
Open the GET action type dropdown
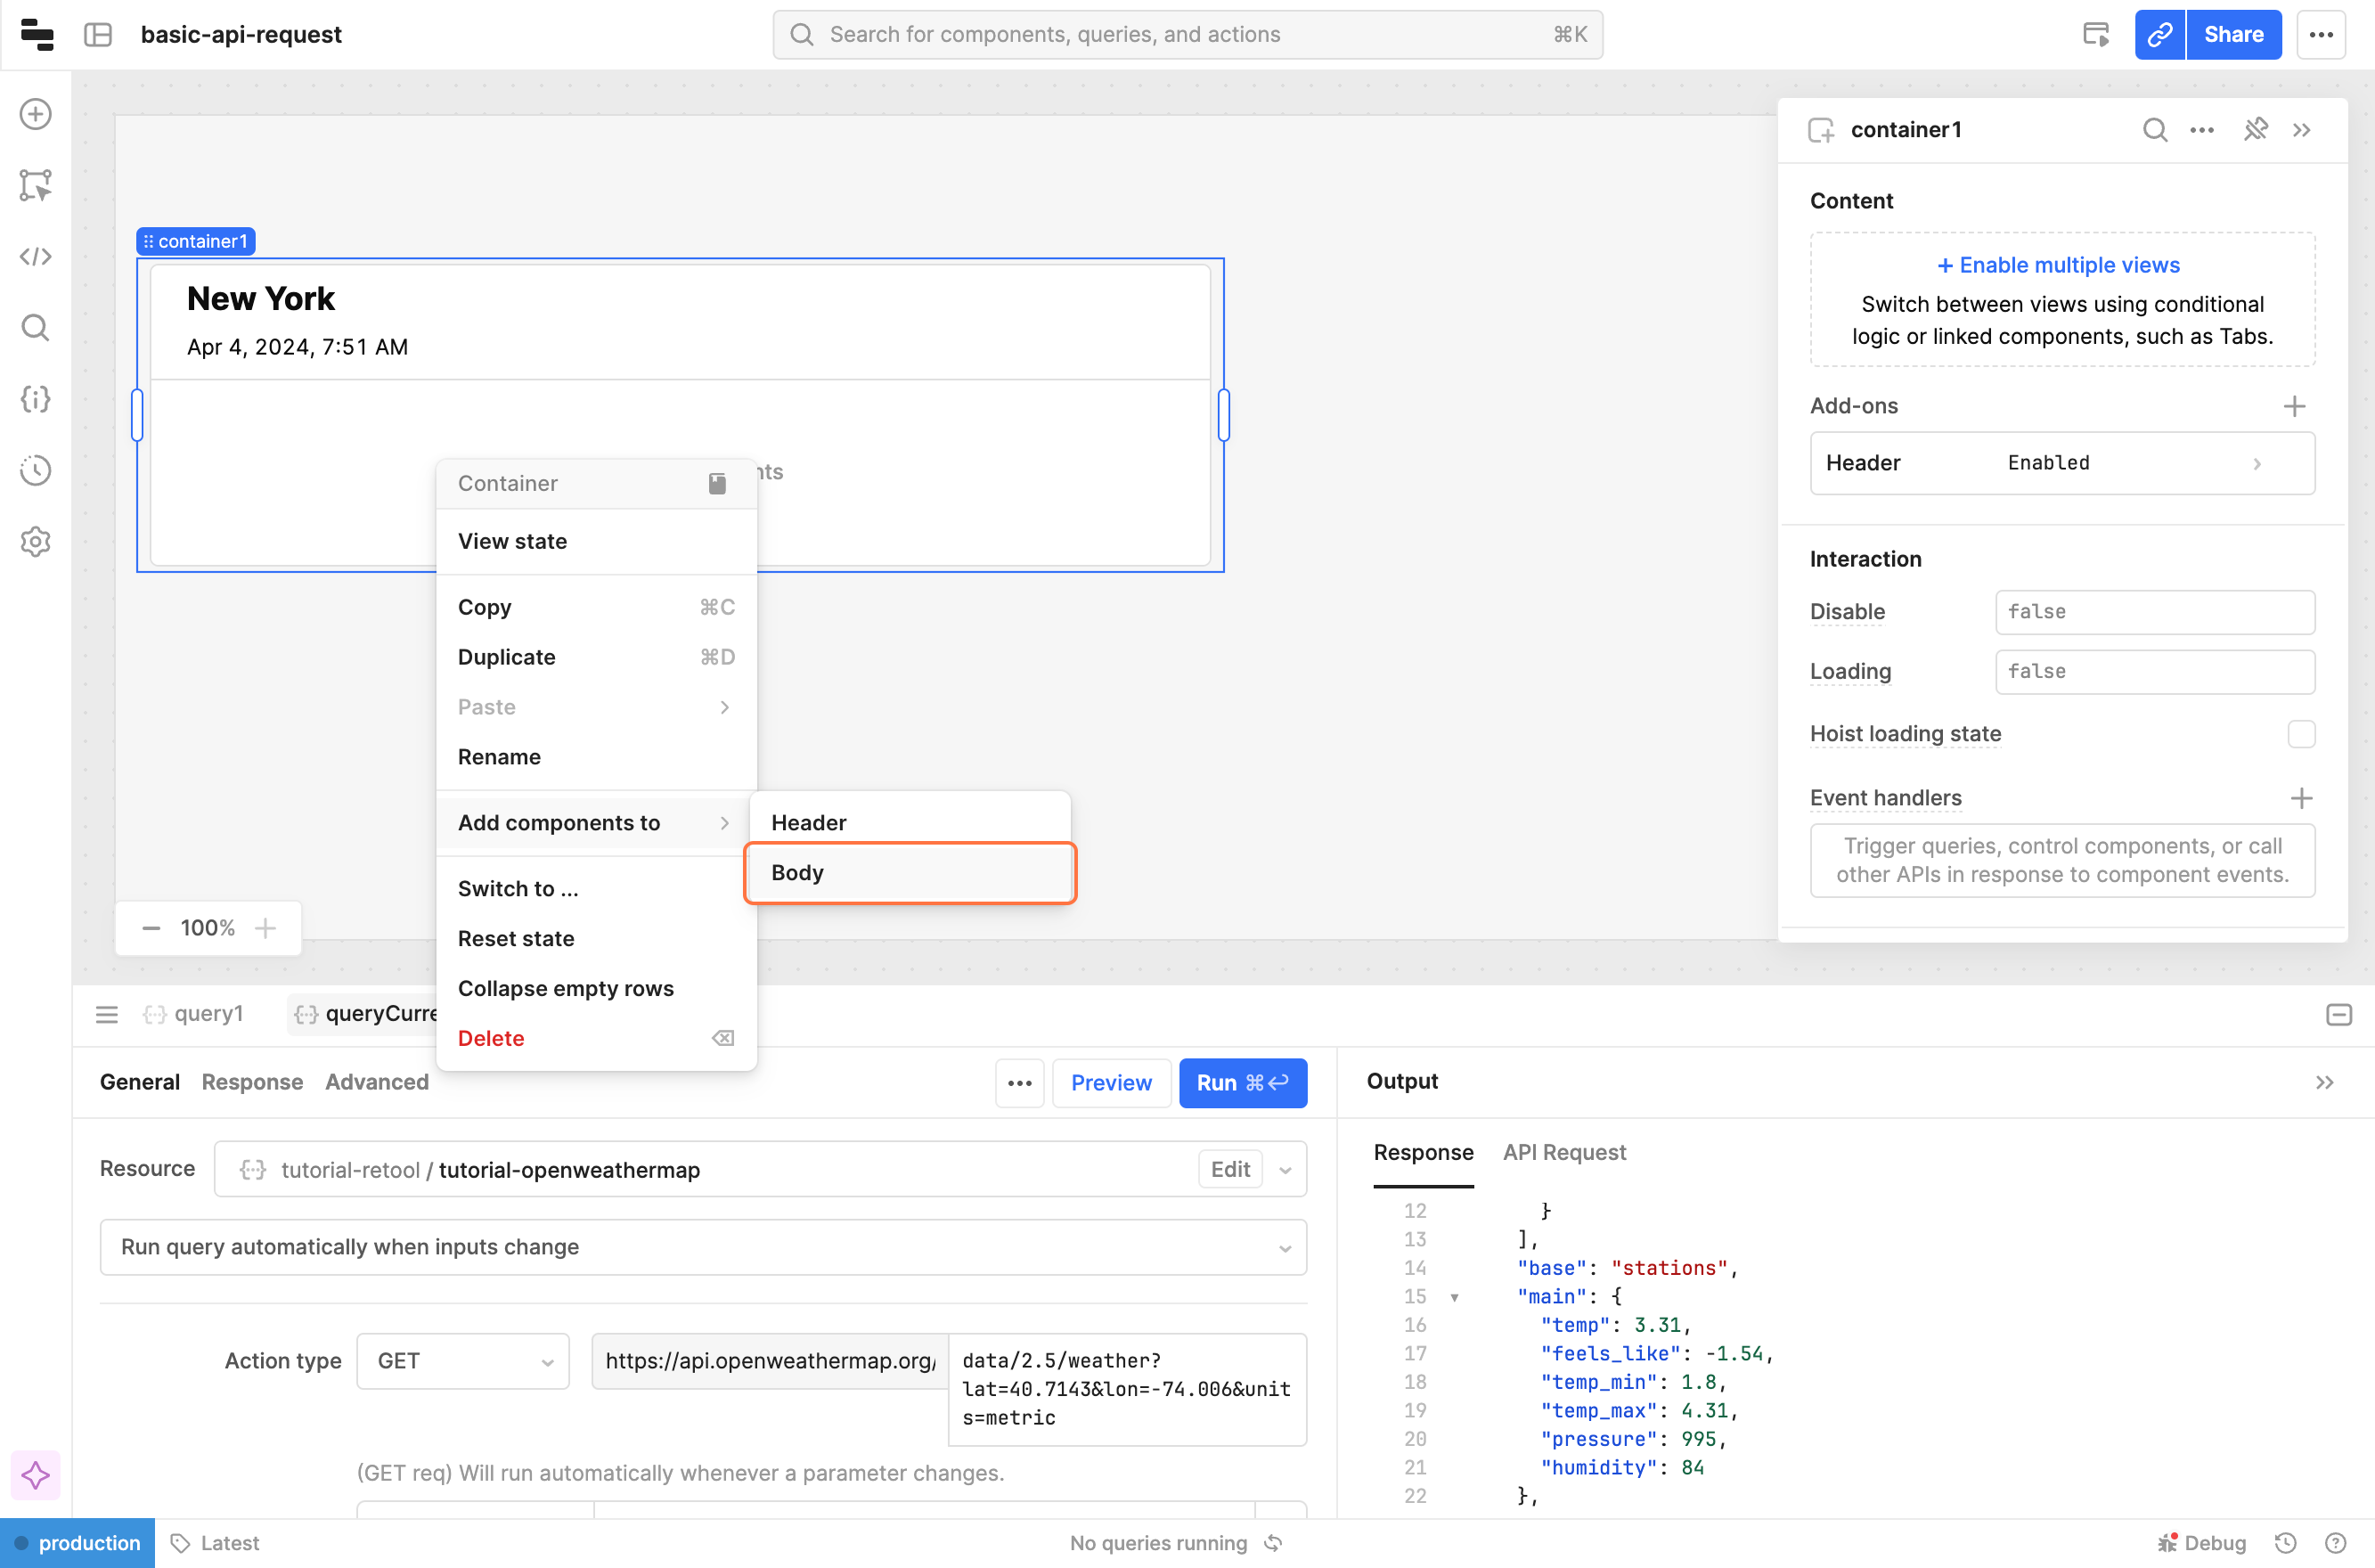click(x=463, y=1361)
